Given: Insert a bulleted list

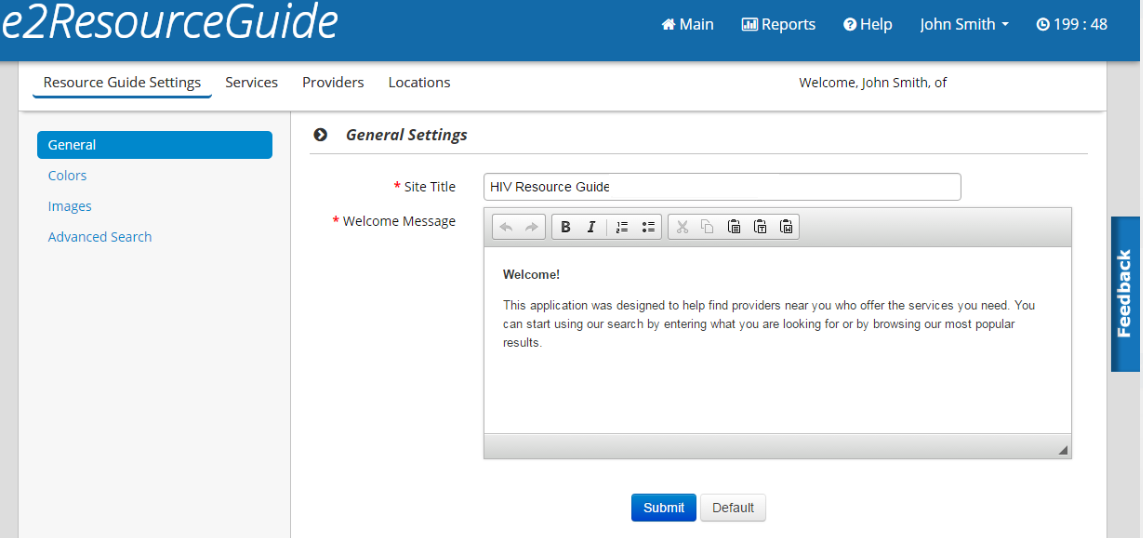Looking at the screenshot, I should [x=648, y=227].
